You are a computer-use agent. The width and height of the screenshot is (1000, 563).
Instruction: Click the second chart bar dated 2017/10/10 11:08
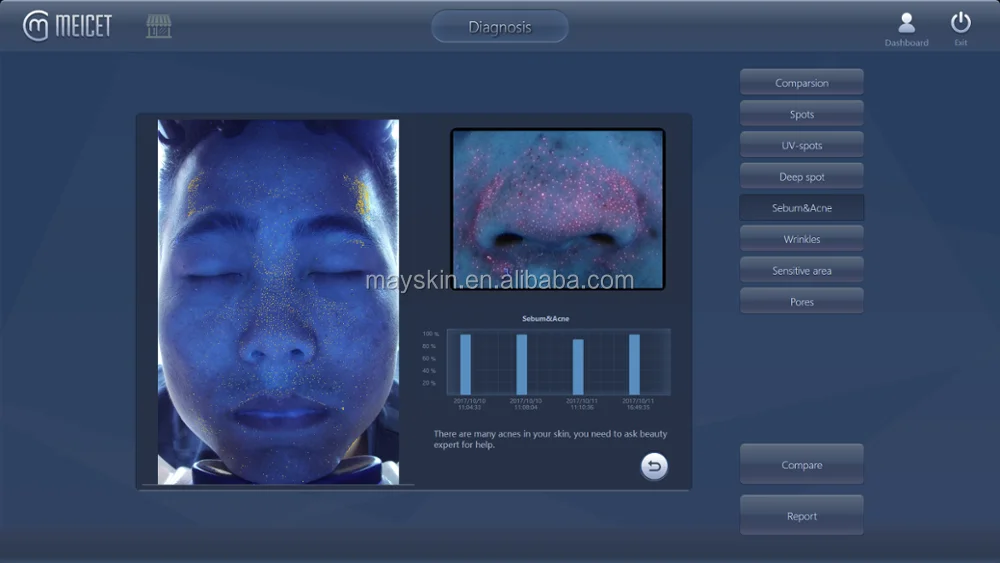522,364
